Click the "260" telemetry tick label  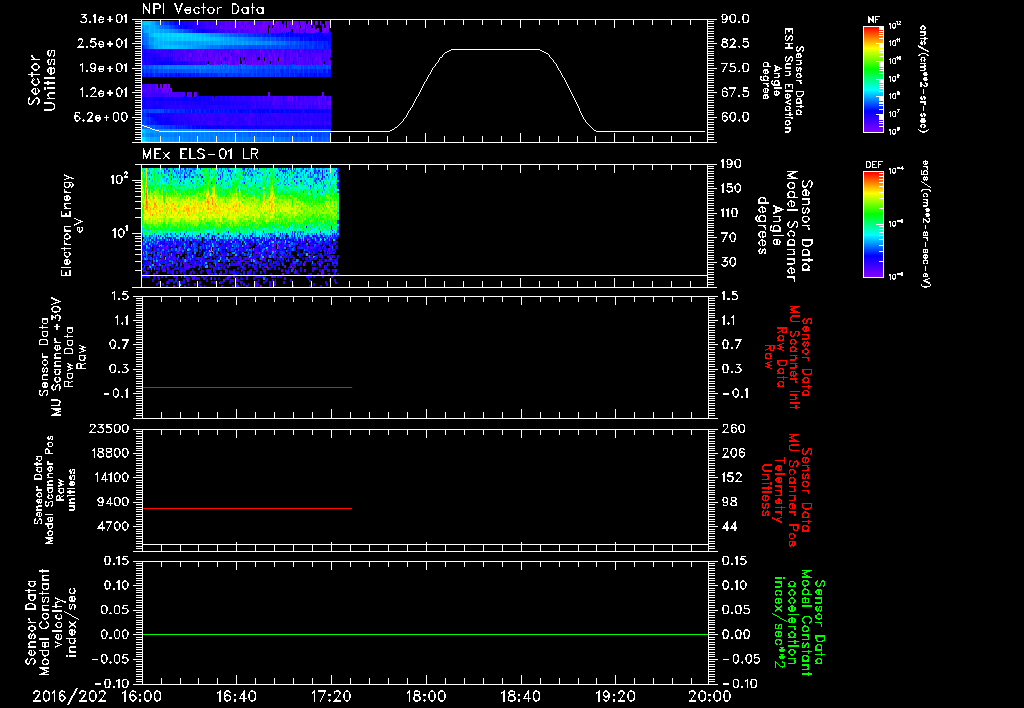(x=731, y=428)
